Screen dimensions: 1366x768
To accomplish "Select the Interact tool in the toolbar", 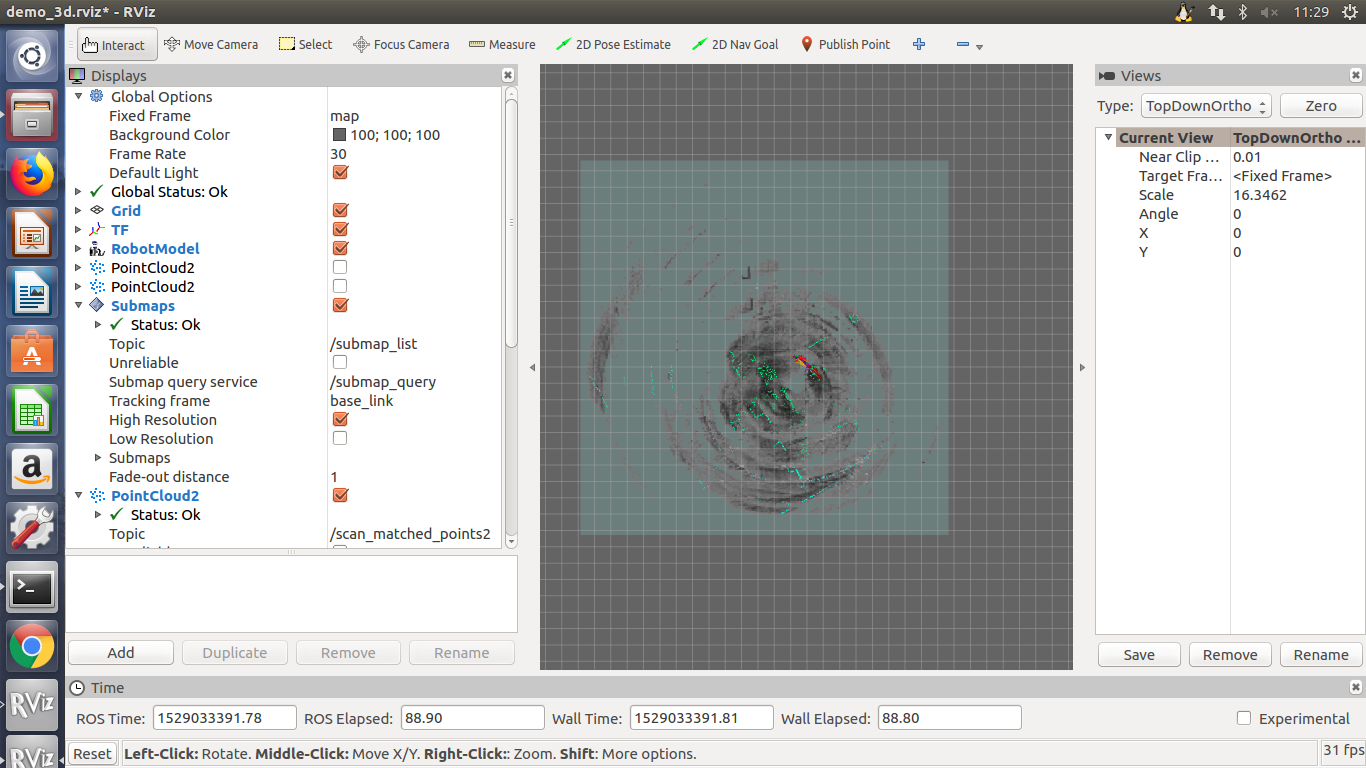I will point(116,44).
